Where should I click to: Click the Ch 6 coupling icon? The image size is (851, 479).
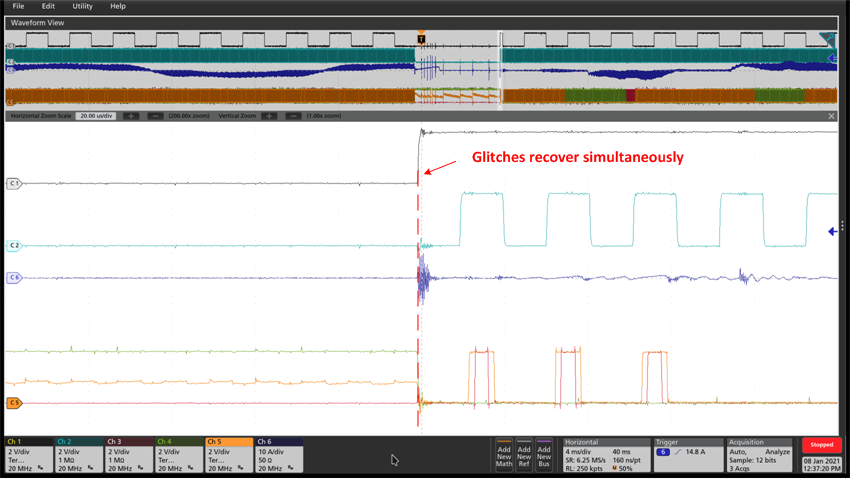tap(290, 468)
